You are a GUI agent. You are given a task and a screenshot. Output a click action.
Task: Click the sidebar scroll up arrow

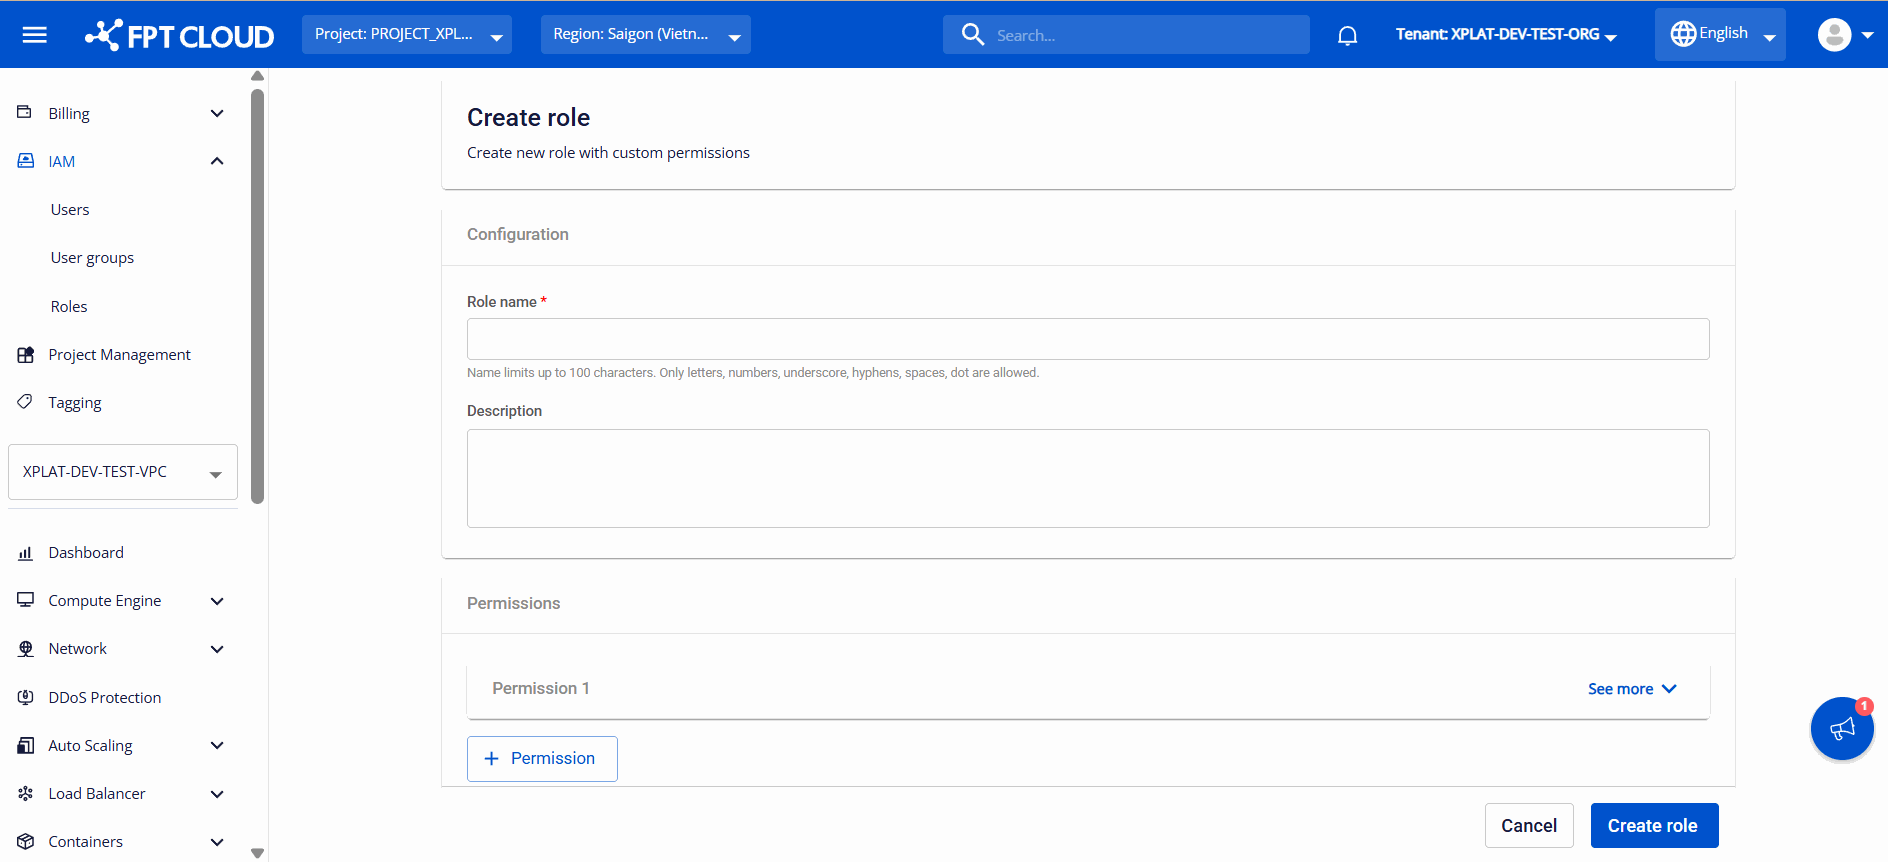(x=257, y=76)
